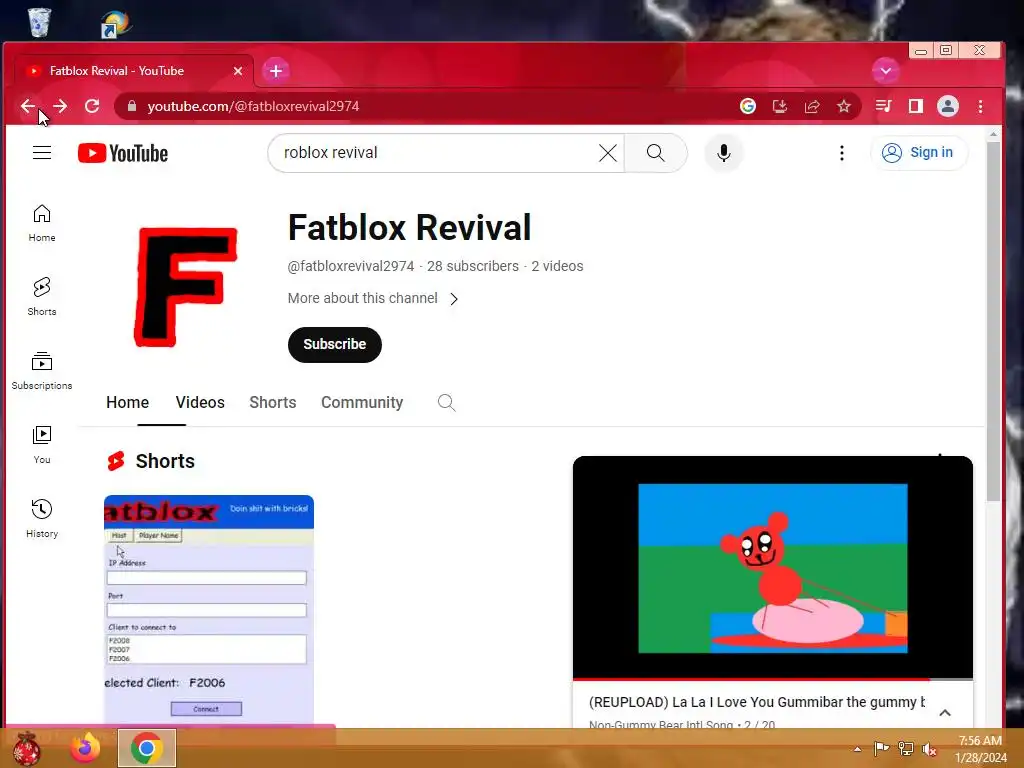Viewport: 1024px width, 768px height.
Task: Start voice search with the microphone
Action: coord(724,153)
